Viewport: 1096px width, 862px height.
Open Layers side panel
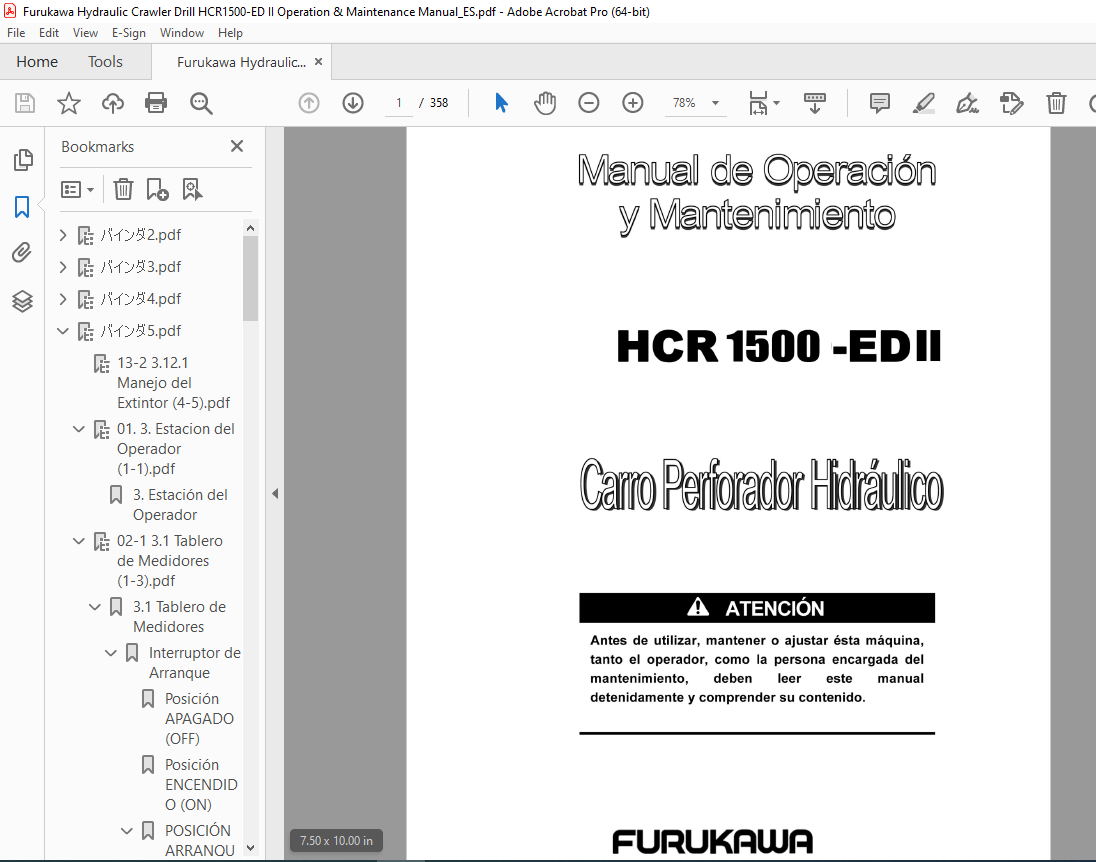tap(22, 301)
